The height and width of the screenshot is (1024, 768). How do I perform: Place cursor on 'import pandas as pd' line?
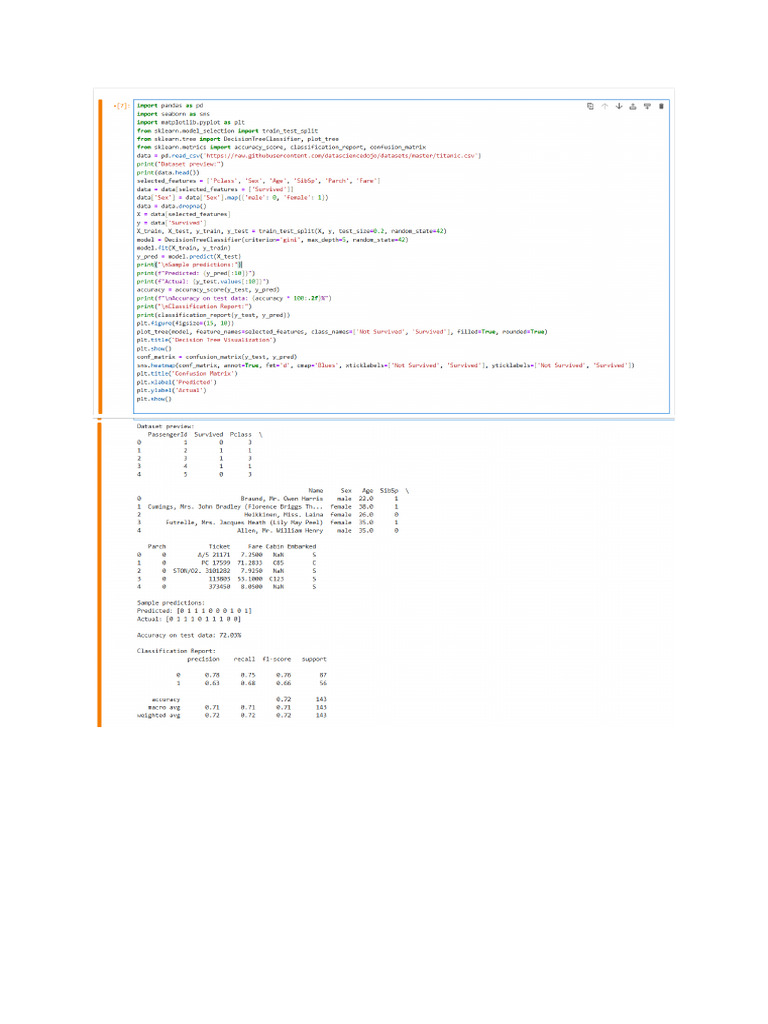(x=170, y=105)
